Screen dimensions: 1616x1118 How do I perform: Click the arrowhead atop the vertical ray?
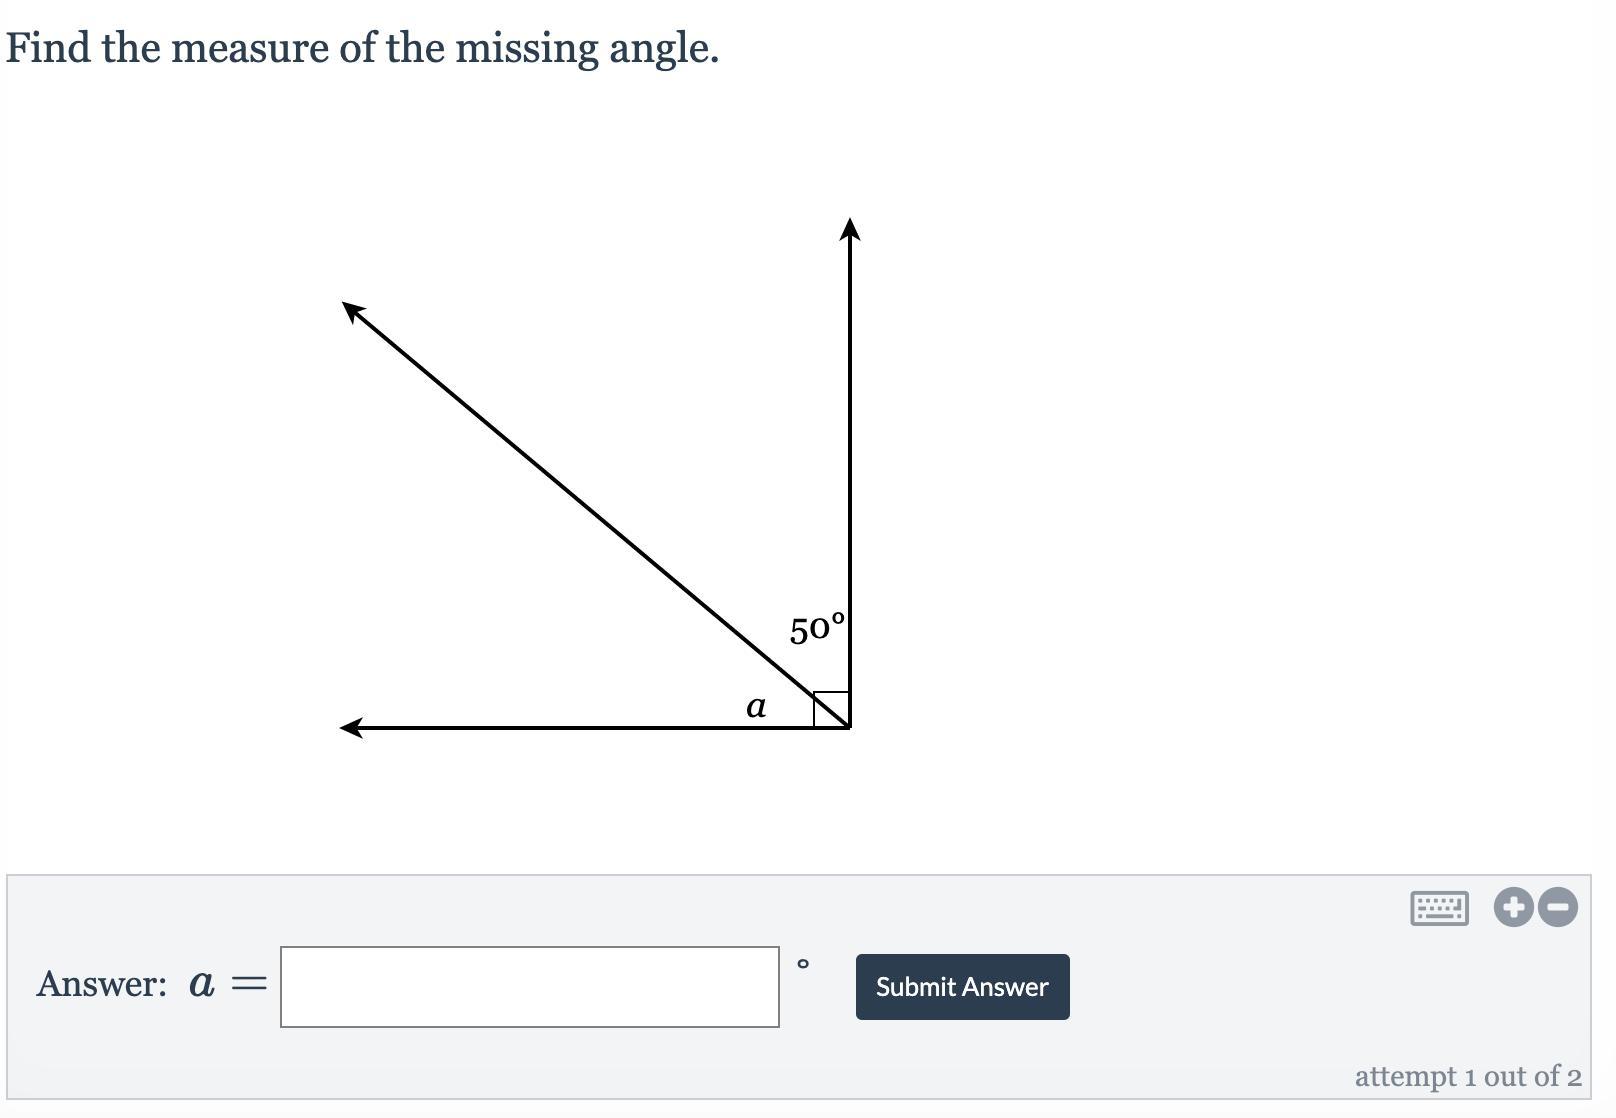pyautogui.click(x=850, y=229)
